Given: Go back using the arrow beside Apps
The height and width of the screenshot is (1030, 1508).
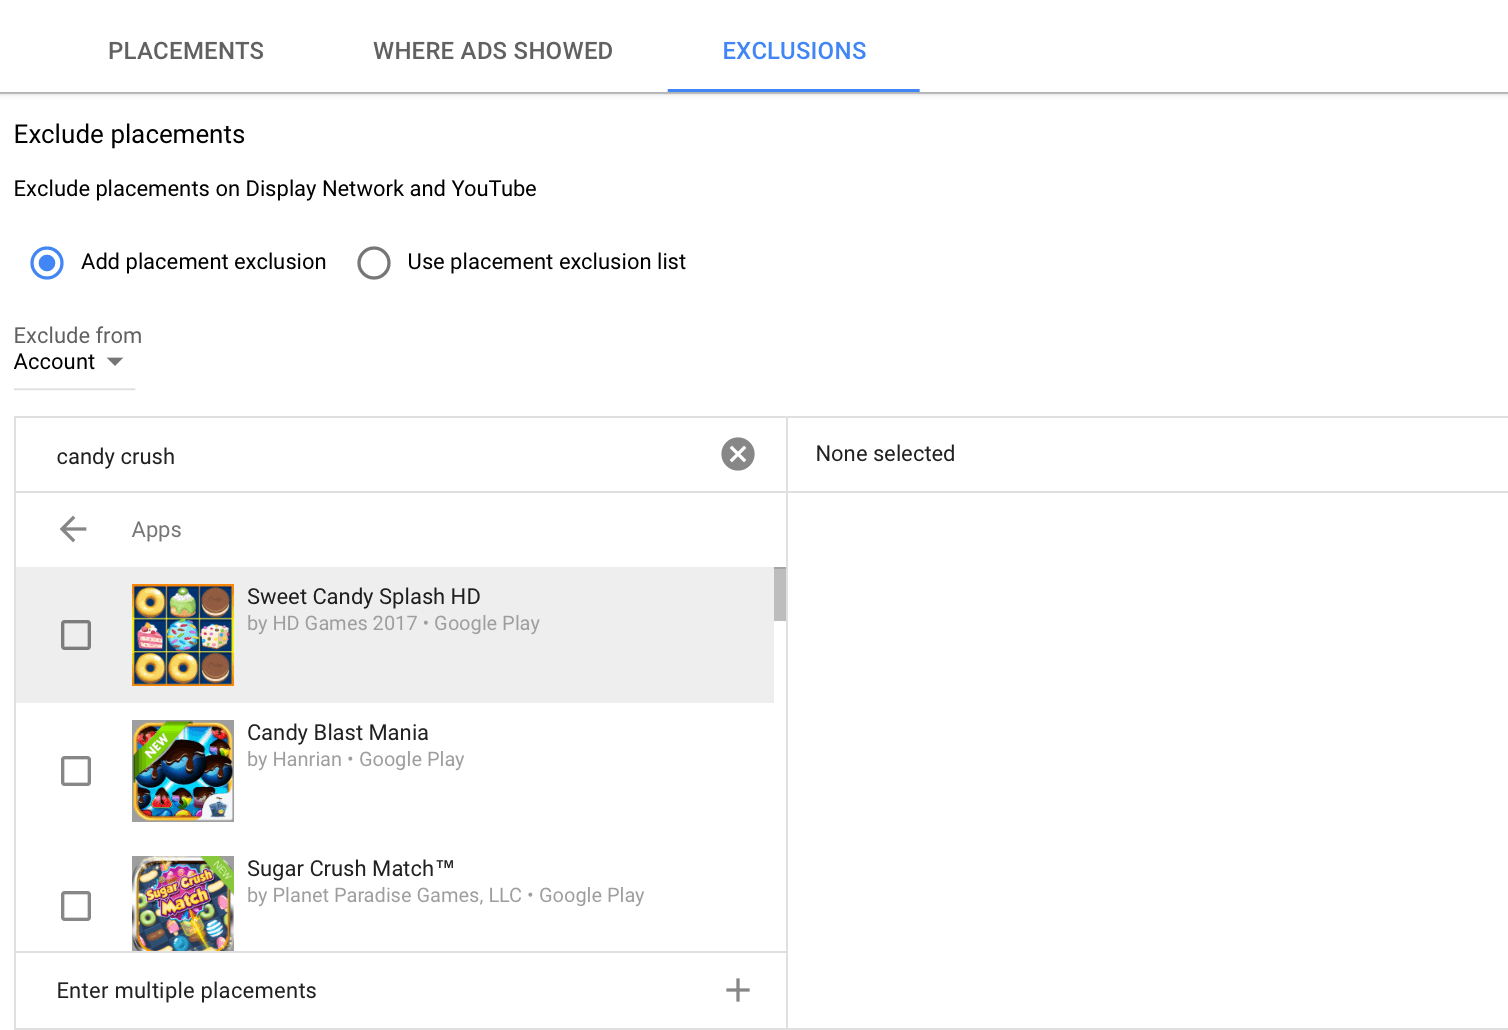Looking at the screenshot, I should [x=73, y=529].
